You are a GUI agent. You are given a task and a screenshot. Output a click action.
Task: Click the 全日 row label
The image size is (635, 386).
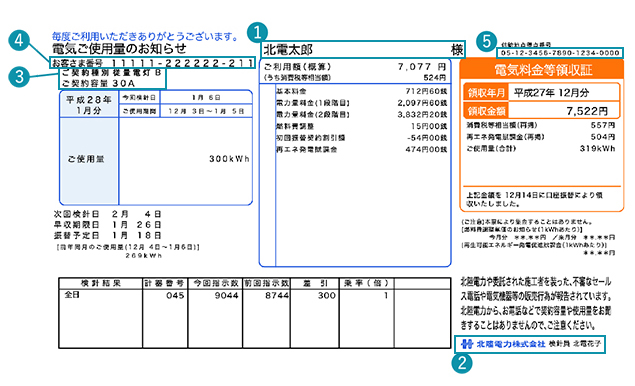pos(72,295)
